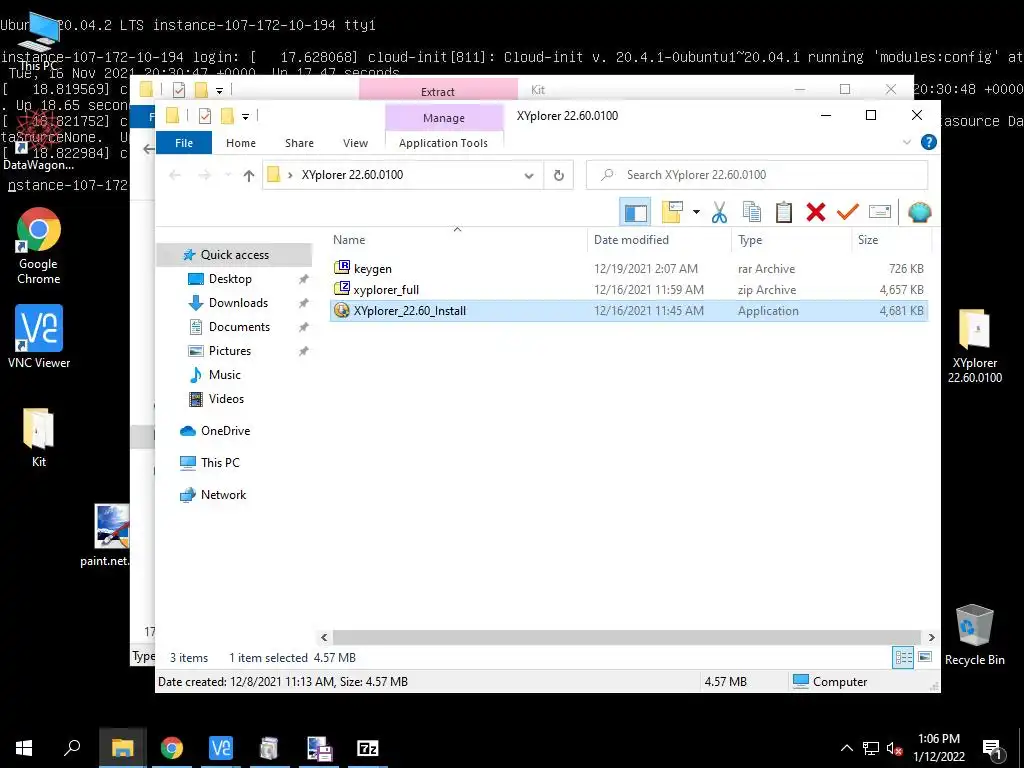Click the Properties quick access toolbar icon
1024x768 pixels.
click(x=204, y=116)
